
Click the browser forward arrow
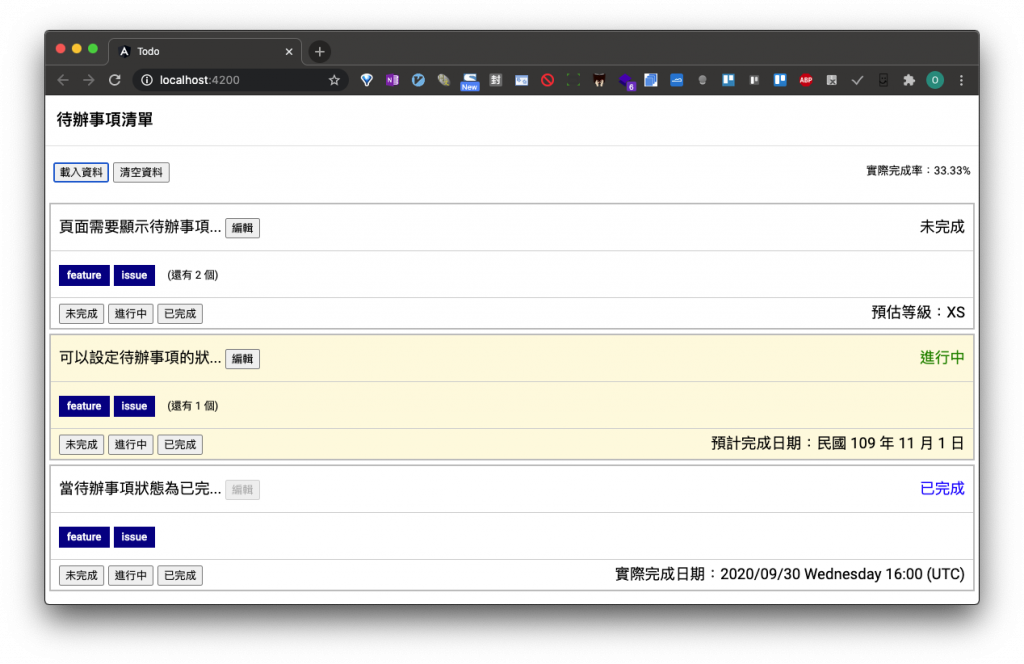click(x=89, y=80)
